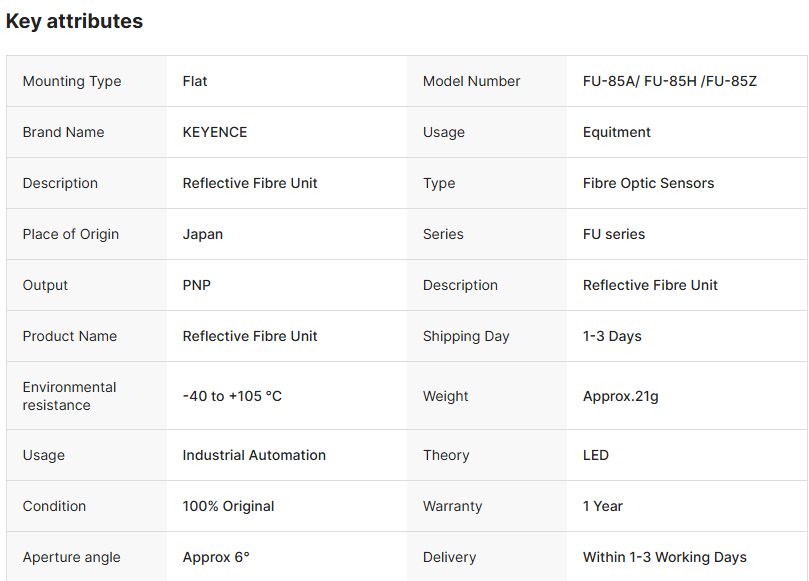Select the LED theory value
Screen dimensions: 809x581
[596, 455]
